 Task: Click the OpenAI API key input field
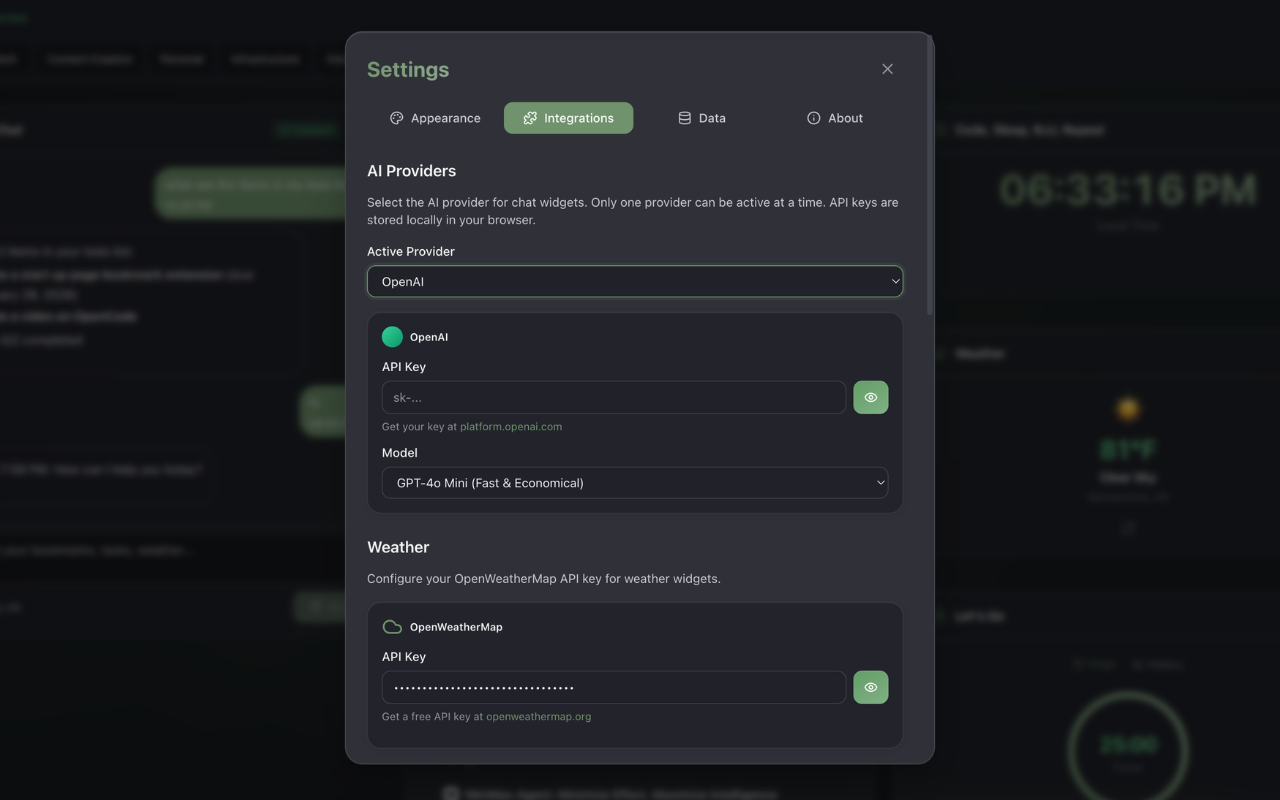613,397
